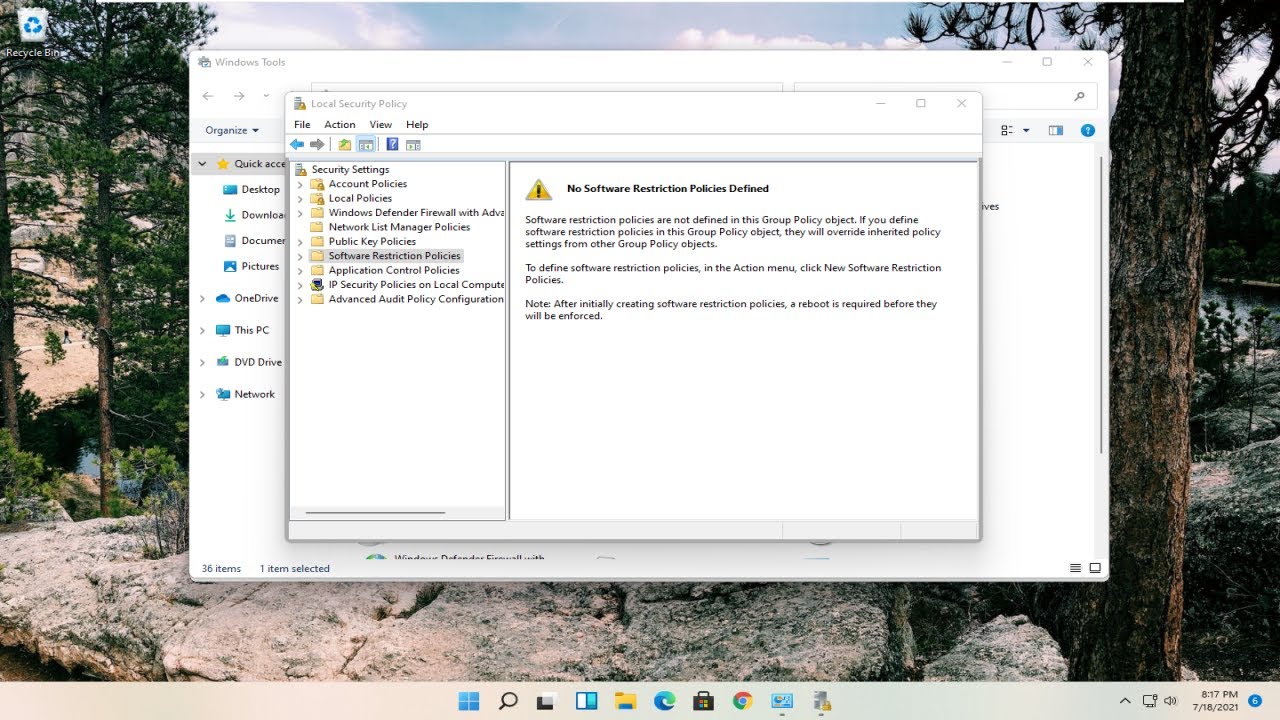Click the console tree horizontal scrollbar
The height and width of the screenshot is (720, 1280).
click(375, 513)
